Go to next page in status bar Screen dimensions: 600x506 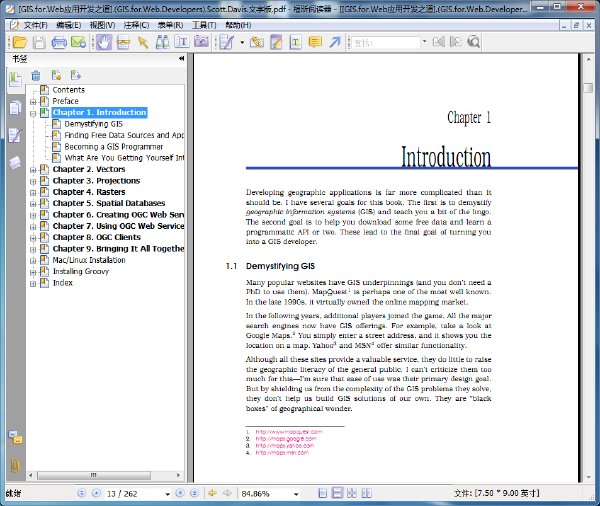[180, 493]
